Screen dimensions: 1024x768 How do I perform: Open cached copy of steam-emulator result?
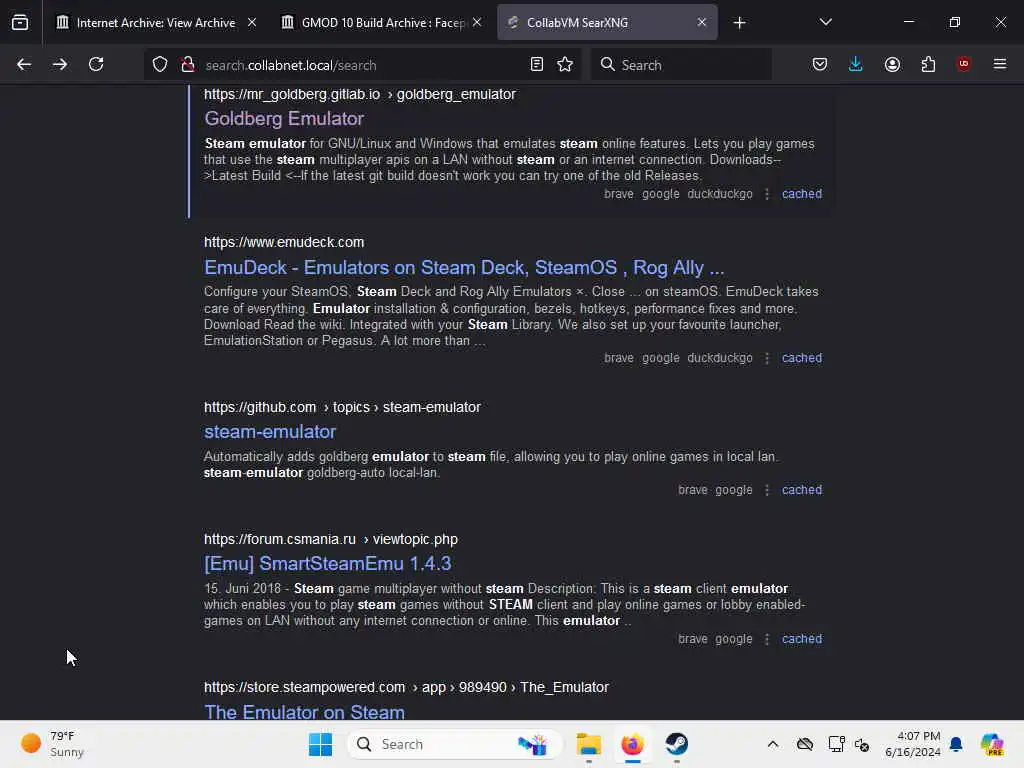pos(802,490)
